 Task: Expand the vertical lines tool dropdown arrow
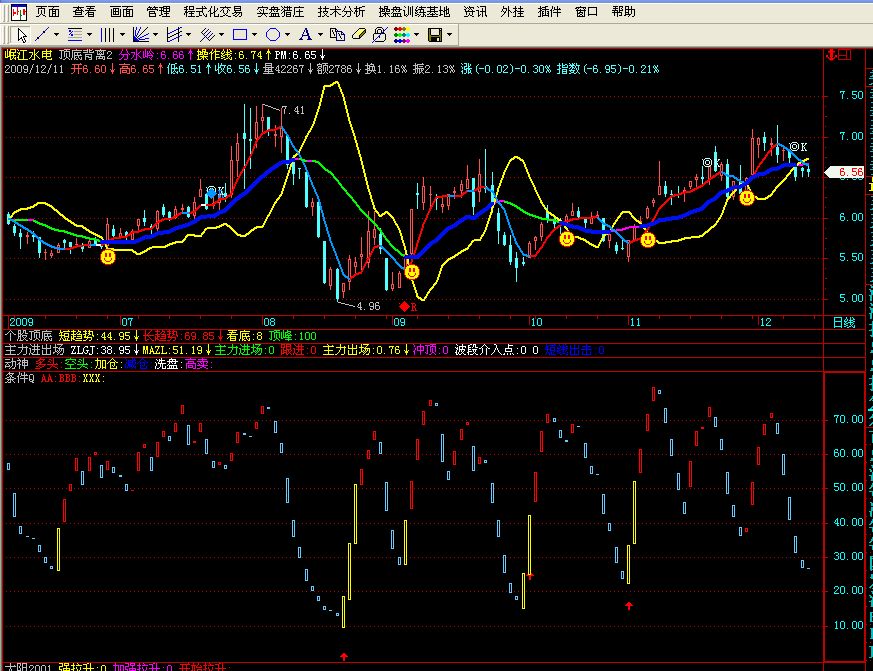click(x=123, y=35)
